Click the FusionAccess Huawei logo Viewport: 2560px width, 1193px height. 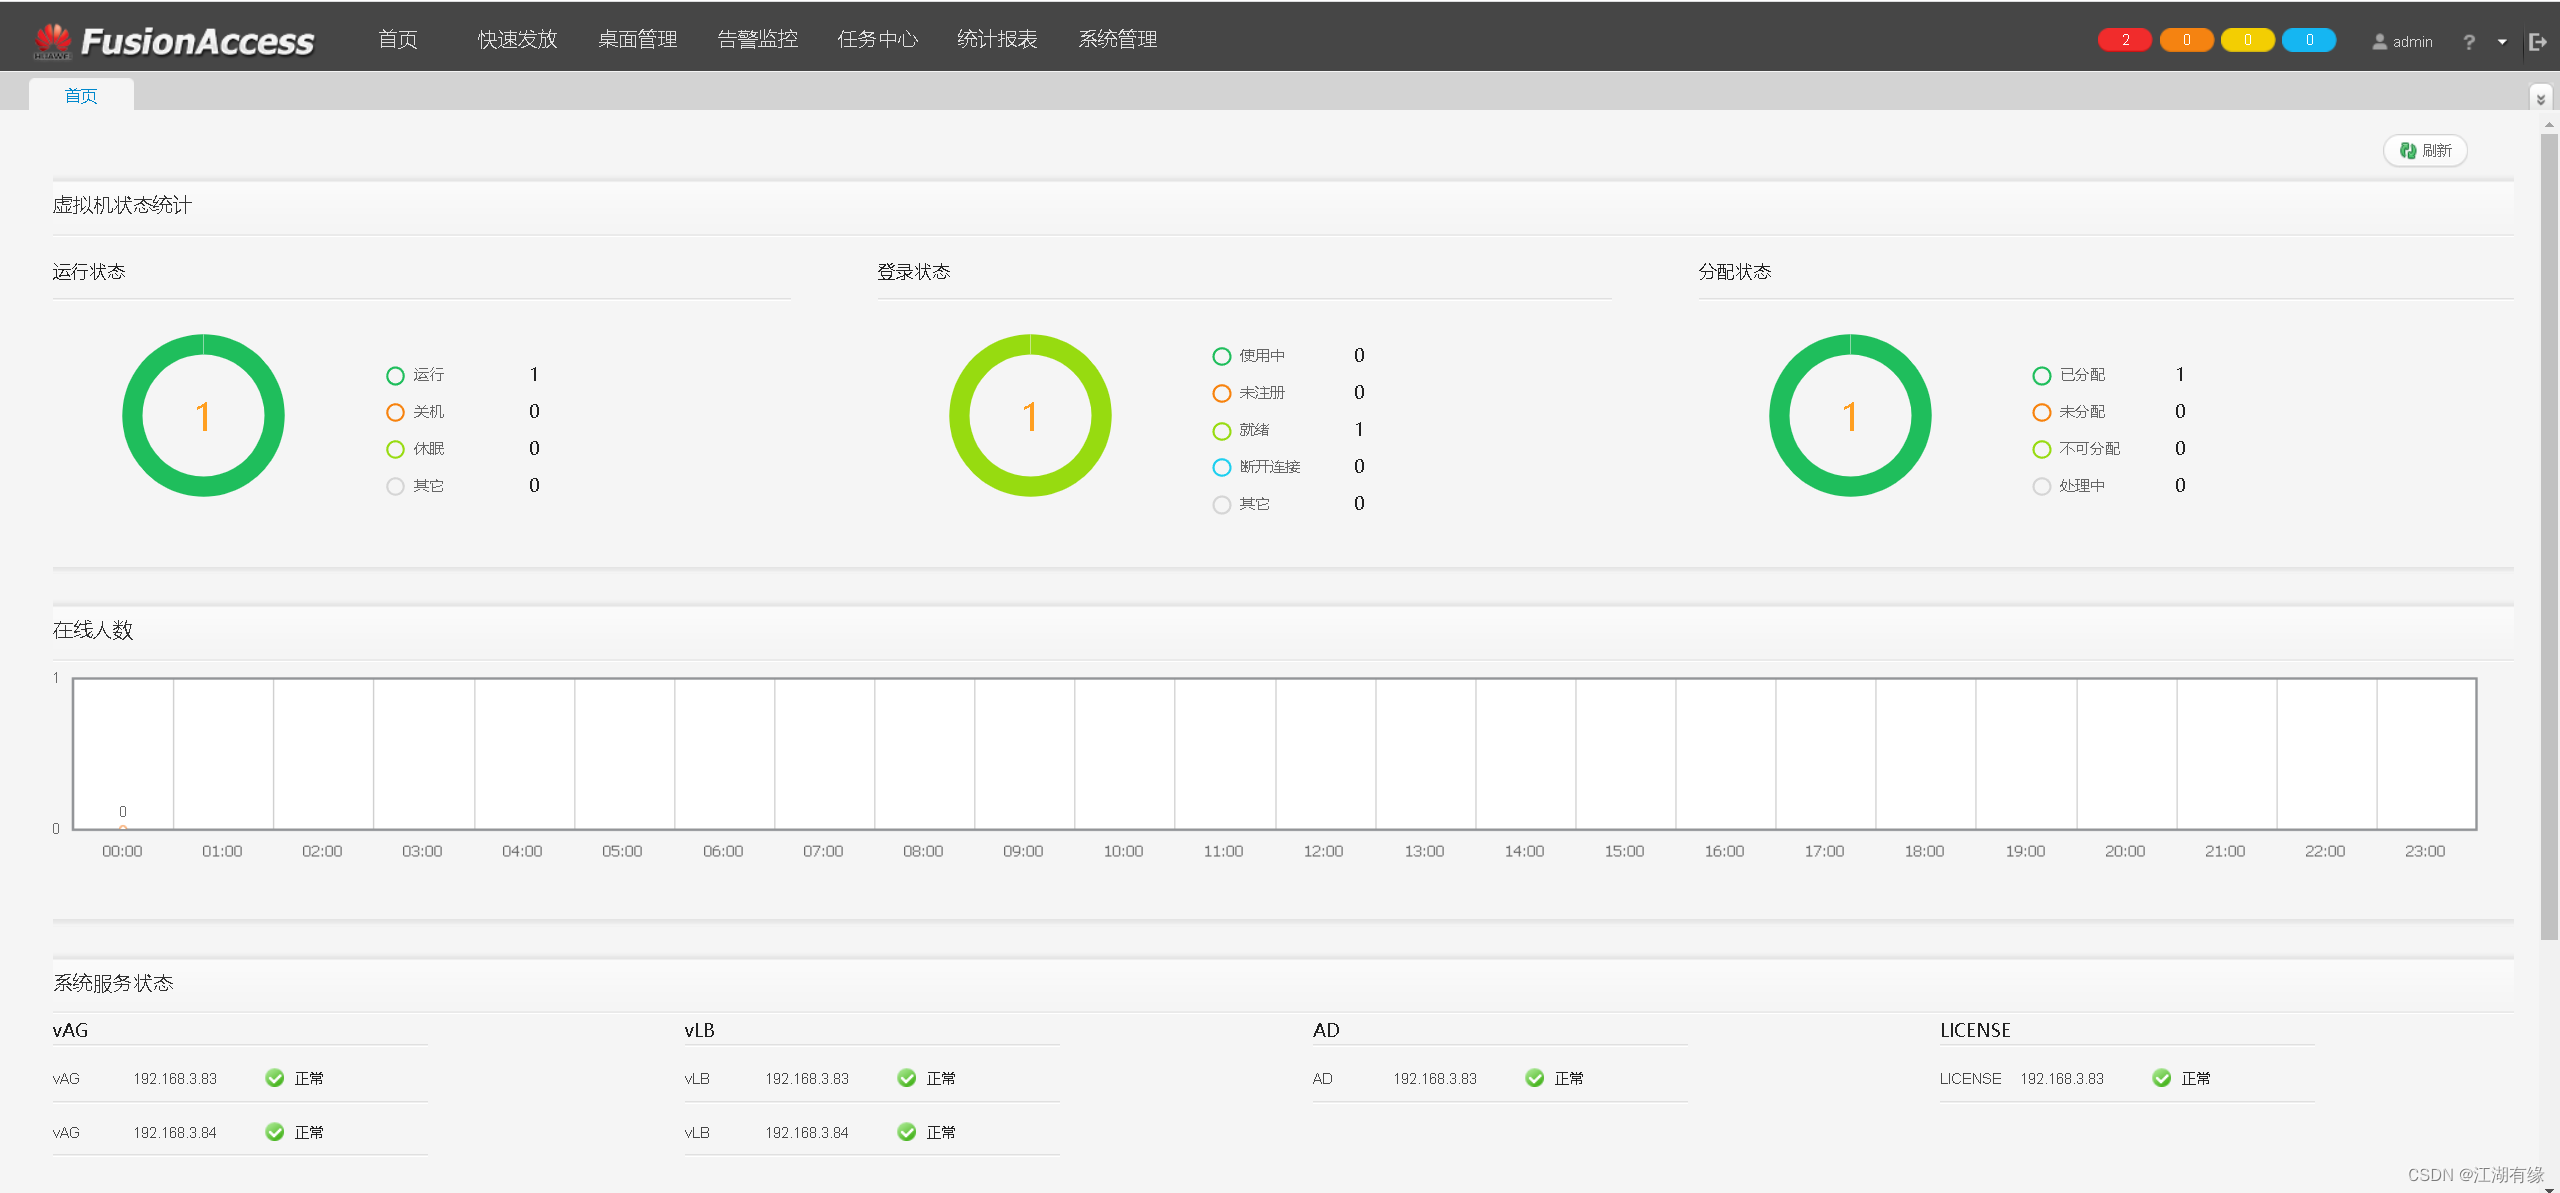(174, 41)
